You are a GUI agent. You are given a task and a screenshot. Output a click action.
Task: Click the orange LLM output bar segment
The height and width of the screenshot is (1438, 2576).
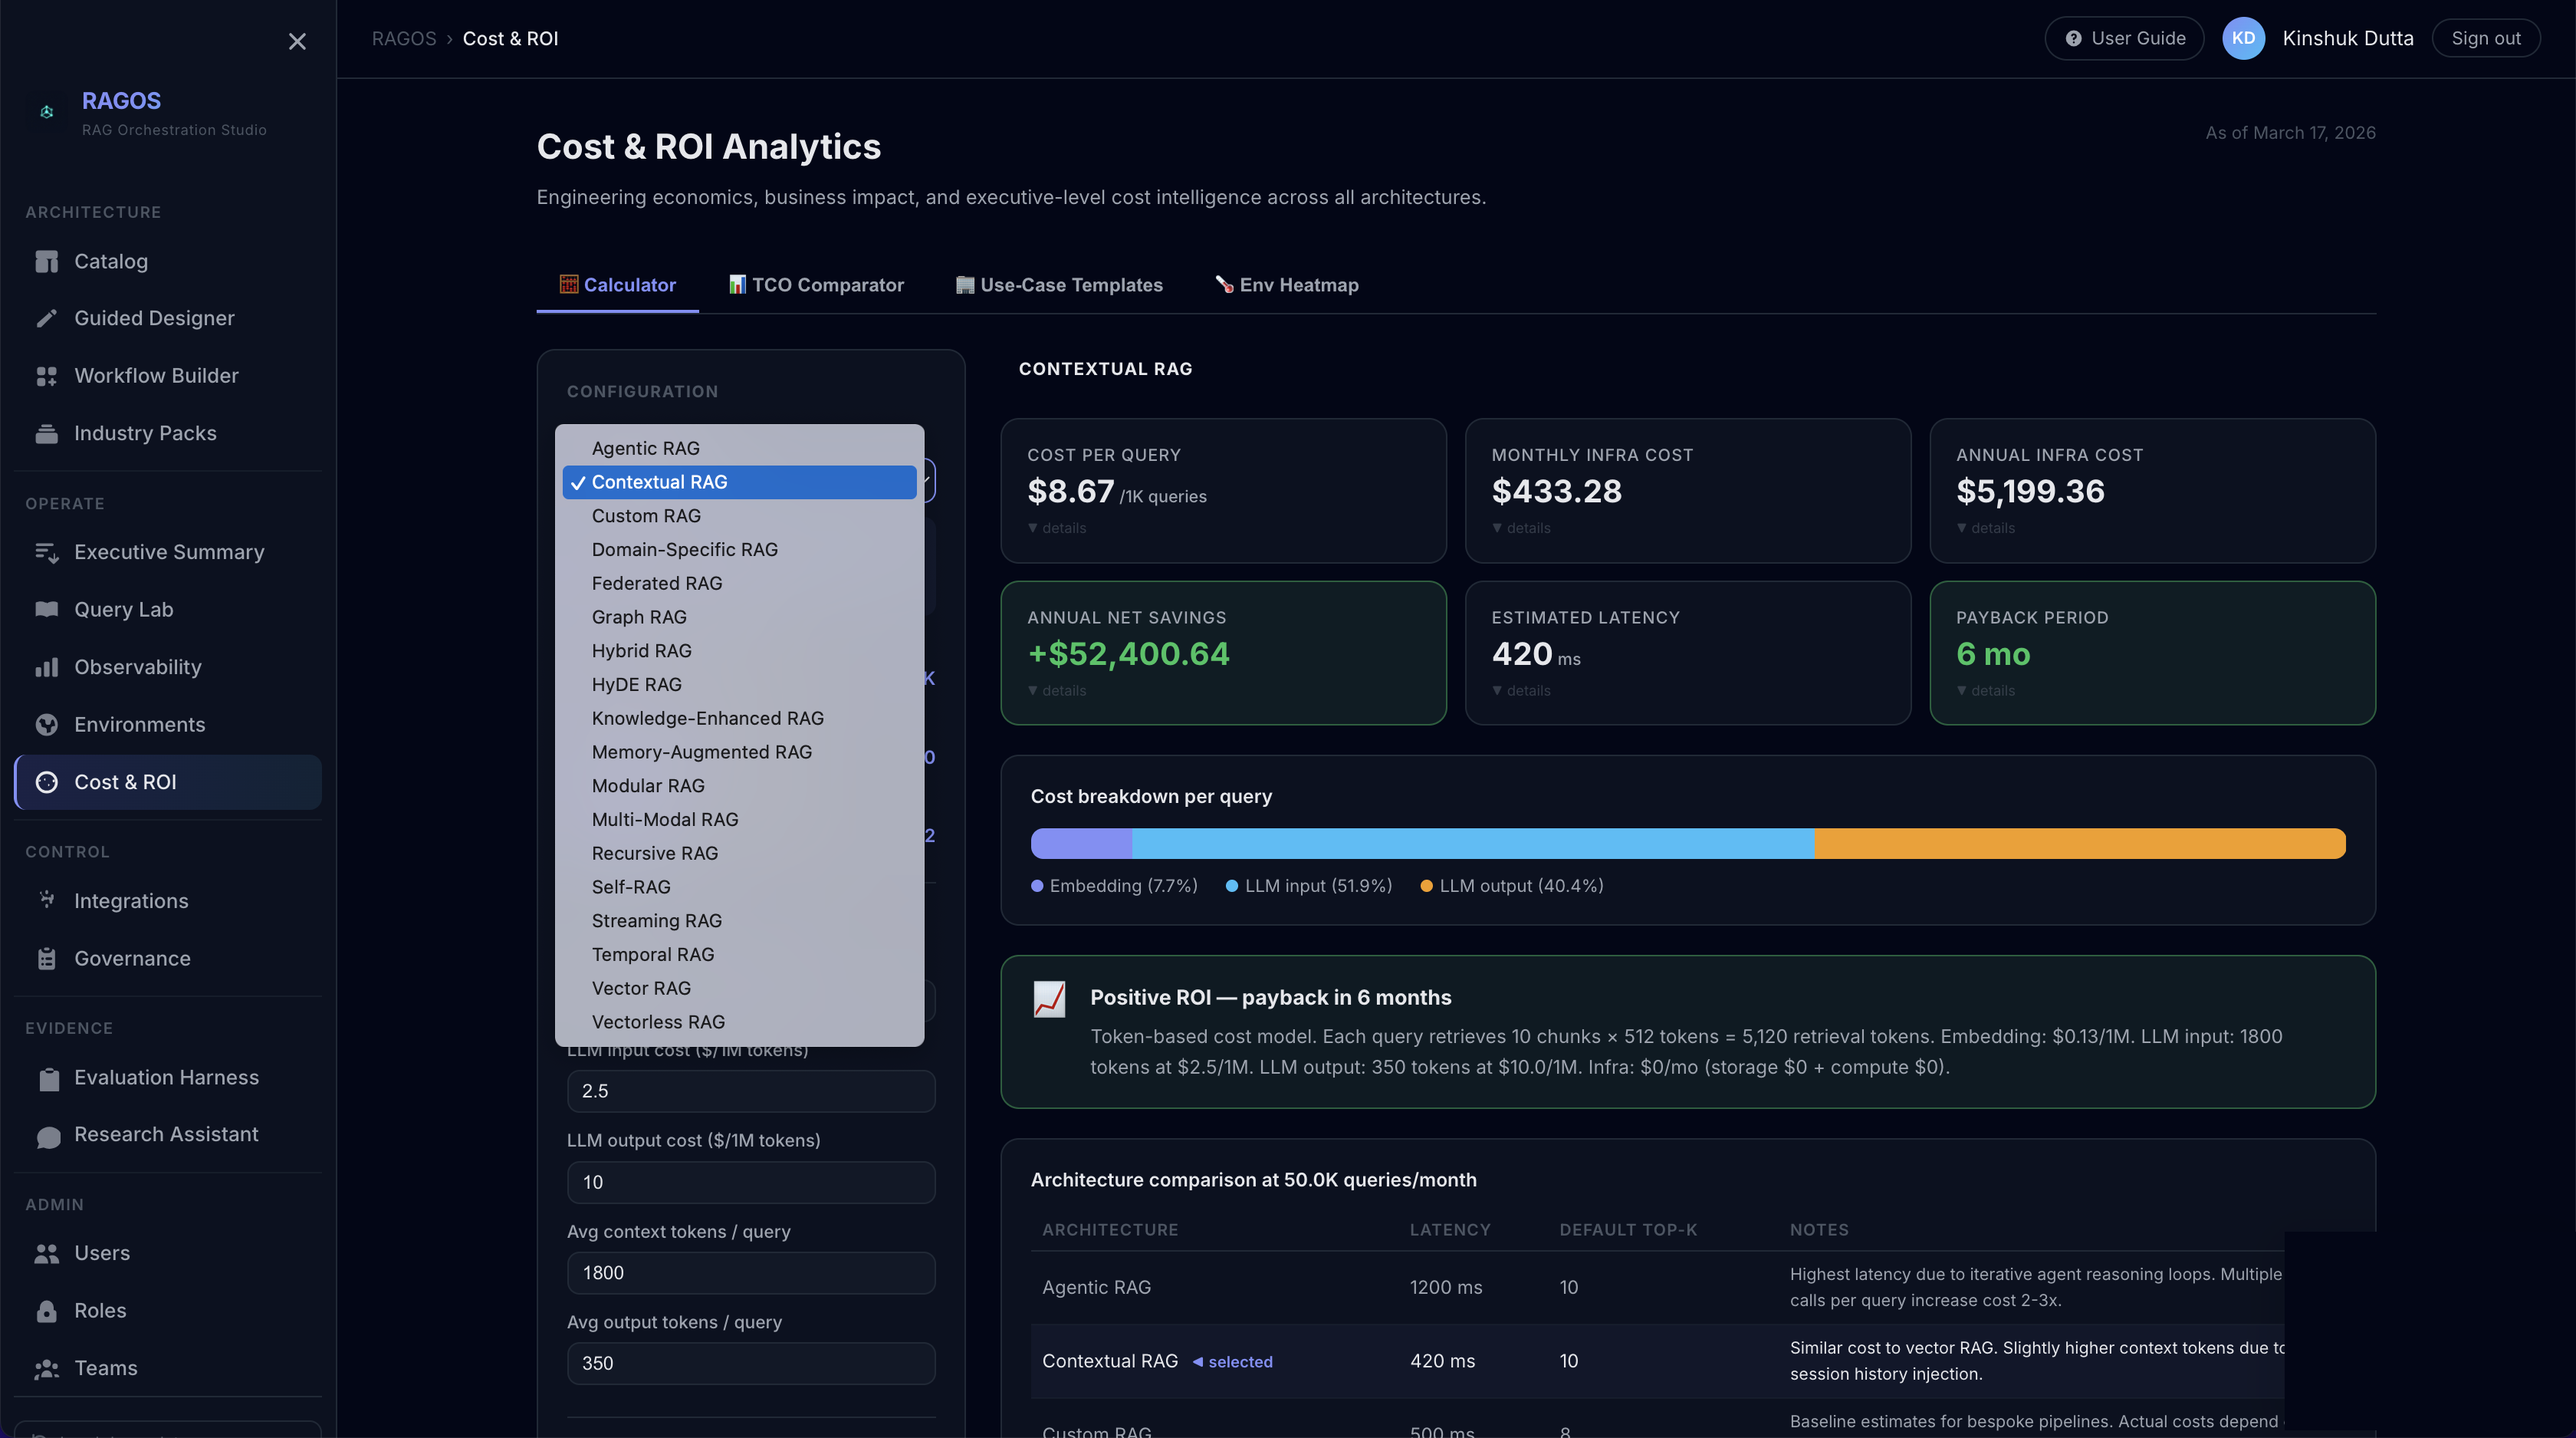(2078, 843)
